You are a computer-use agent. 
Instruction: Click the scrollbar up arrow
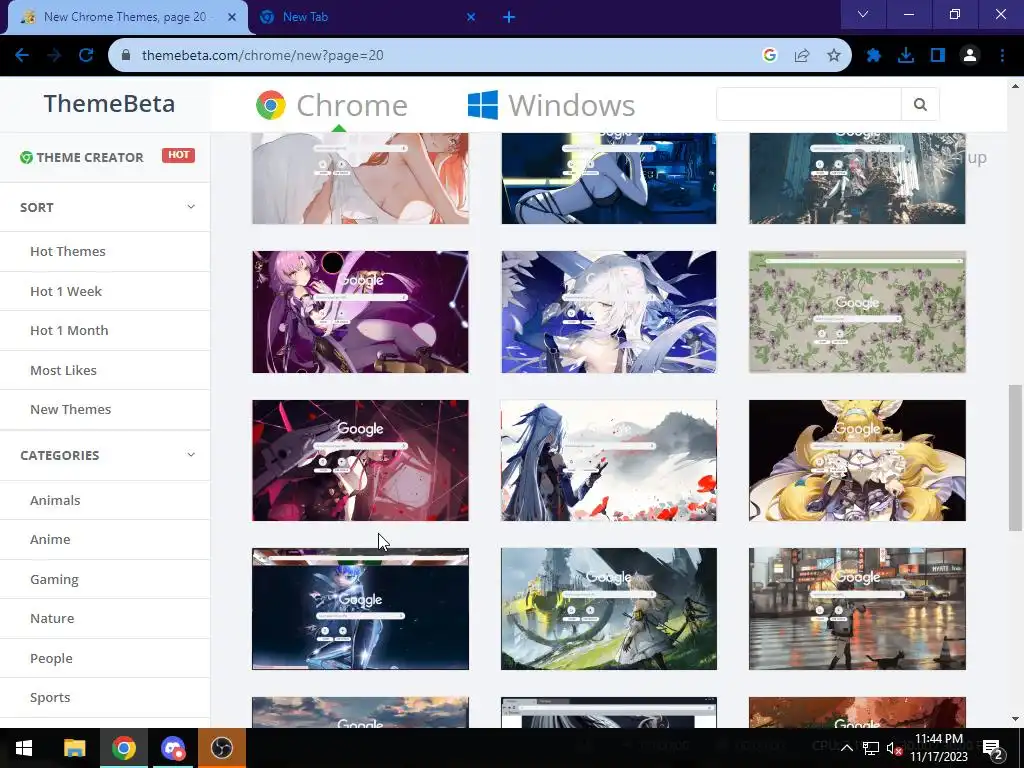point(1015,86)
